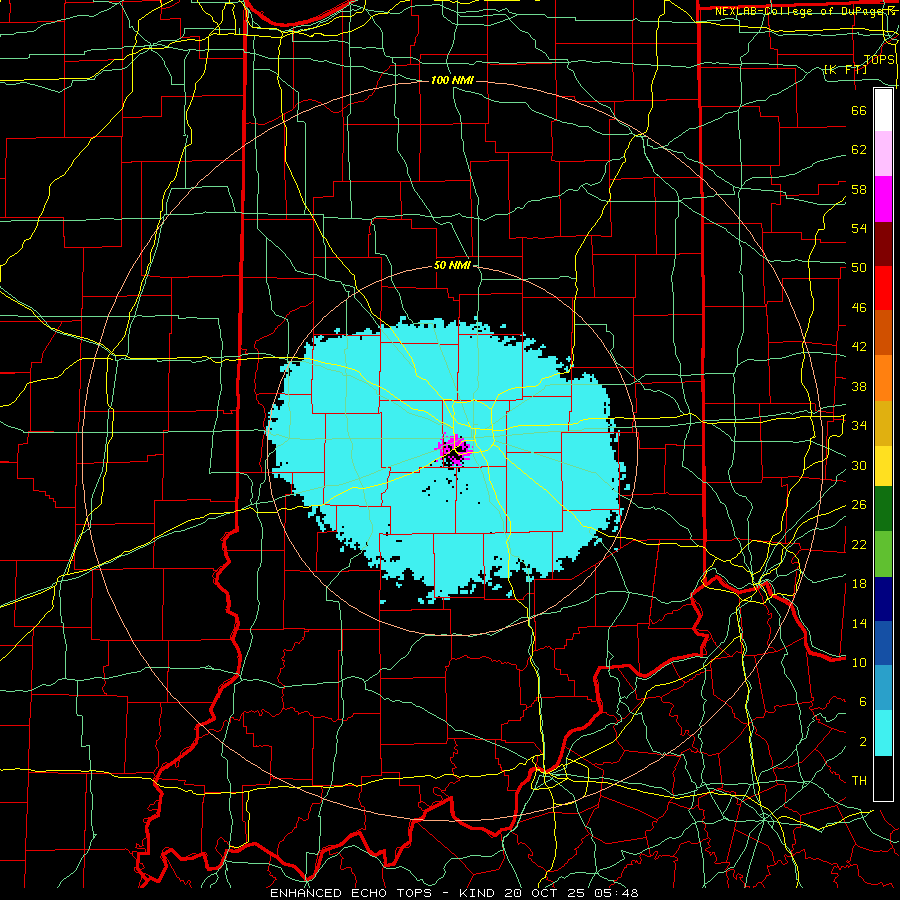Click the legend value '66'
The height and width of the screenshot is (900, 900).
[859, 110]
